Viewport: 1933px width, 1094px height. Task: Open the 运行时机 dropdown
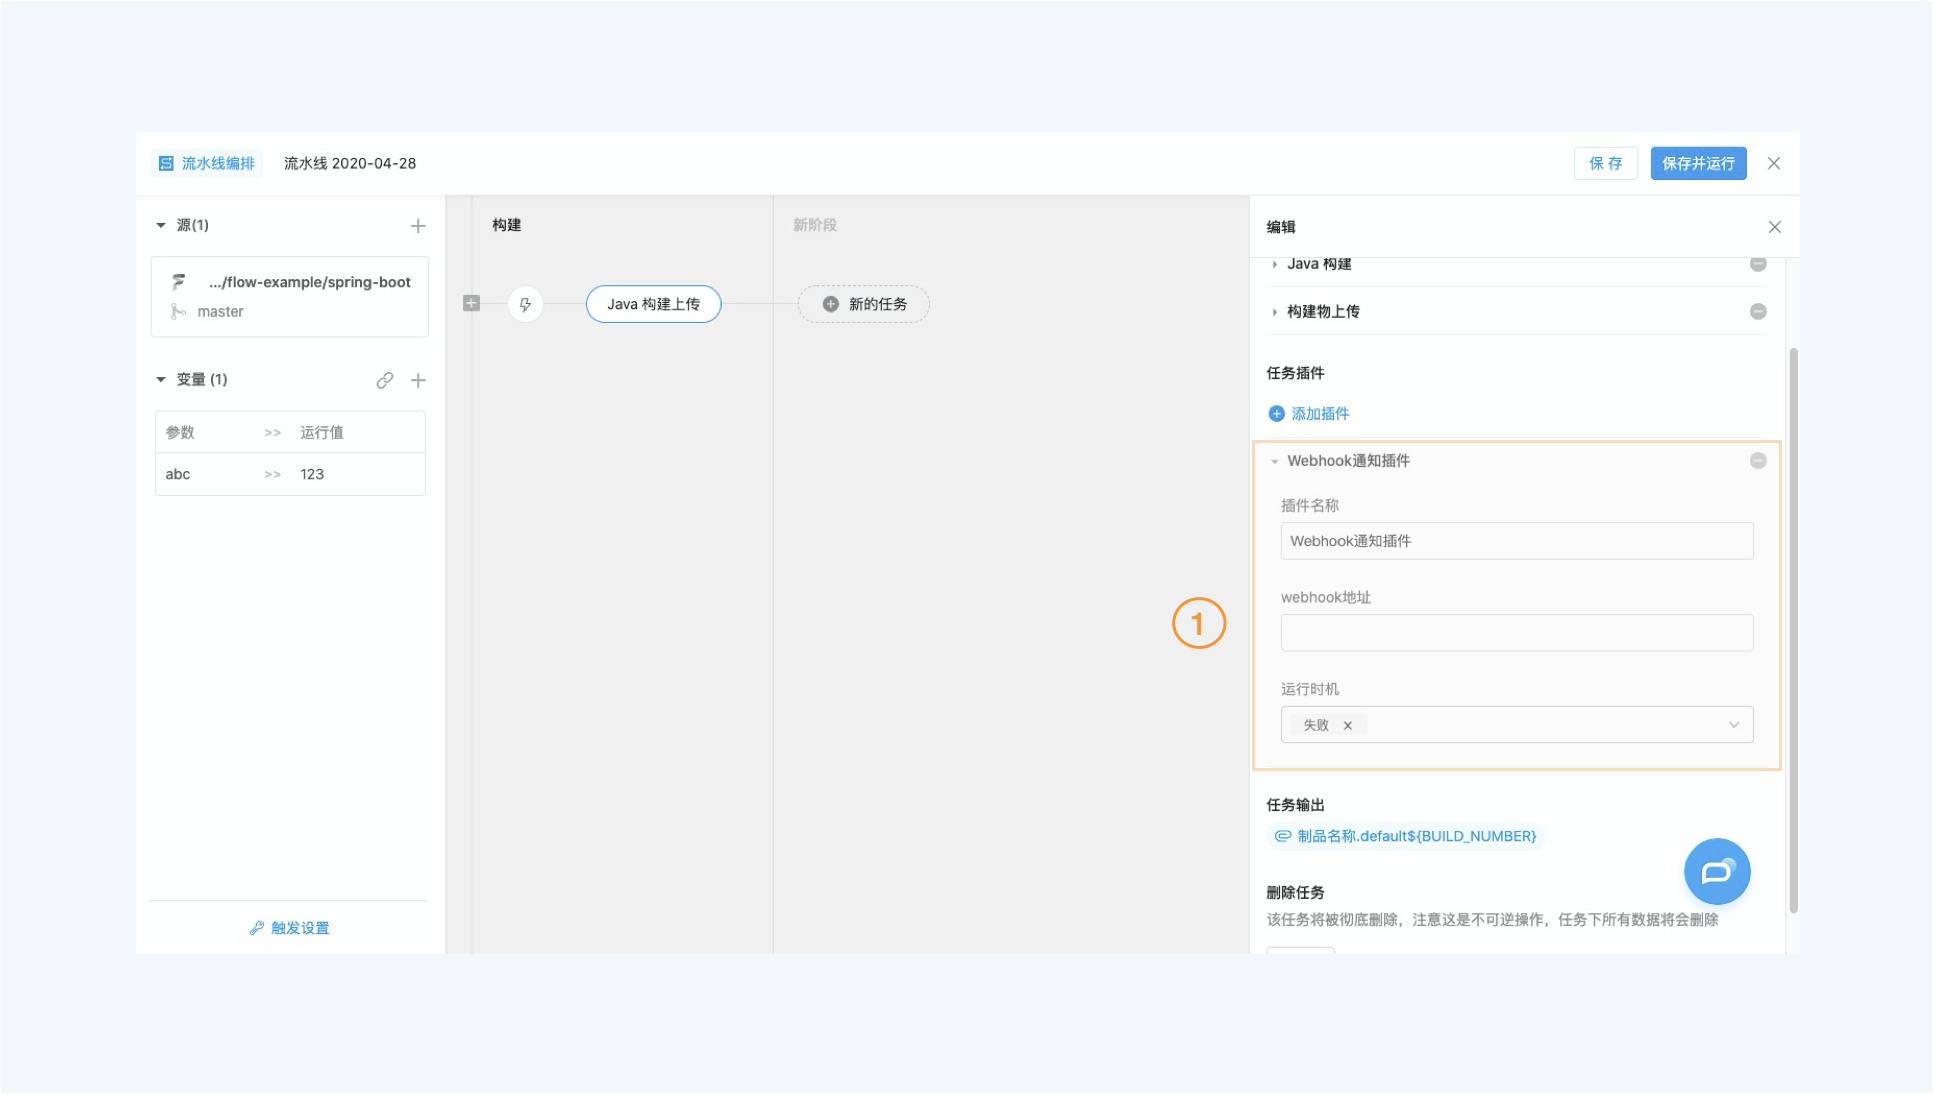pyautogui.click(x=1735, y=724)
